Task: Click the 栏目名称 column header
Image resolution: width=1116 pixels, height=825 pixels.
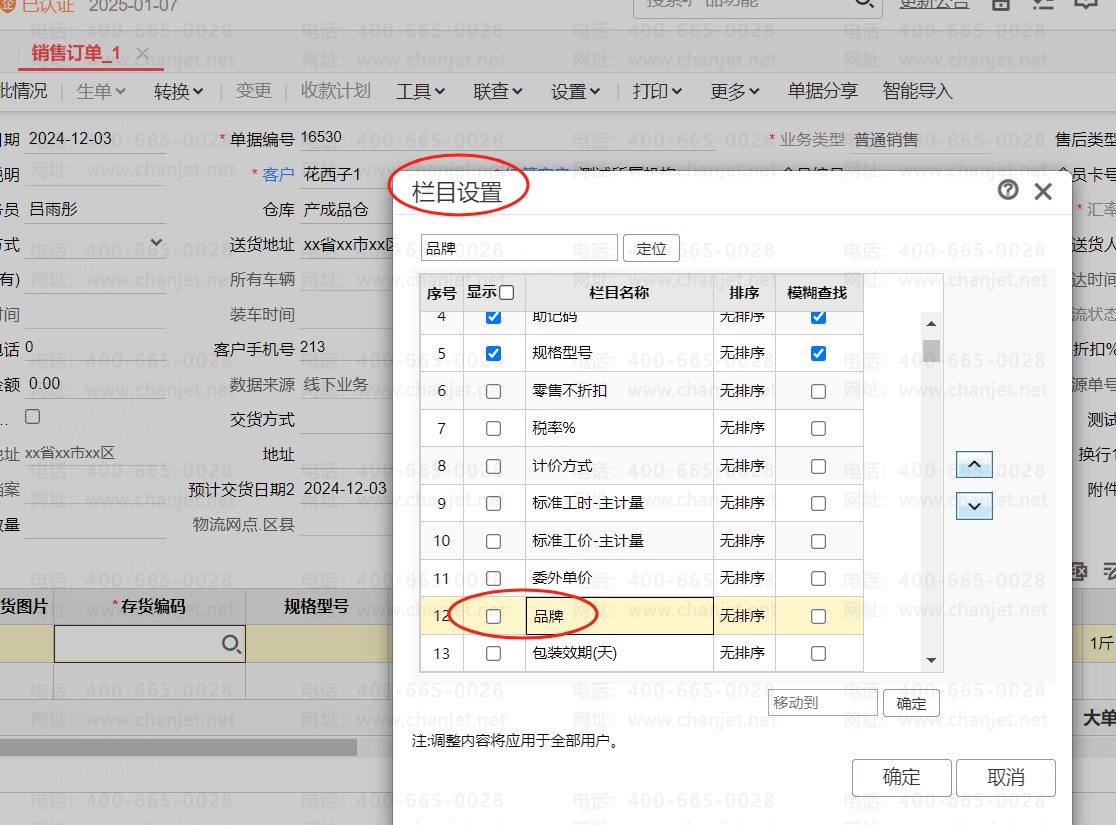Action: (619, 293)
